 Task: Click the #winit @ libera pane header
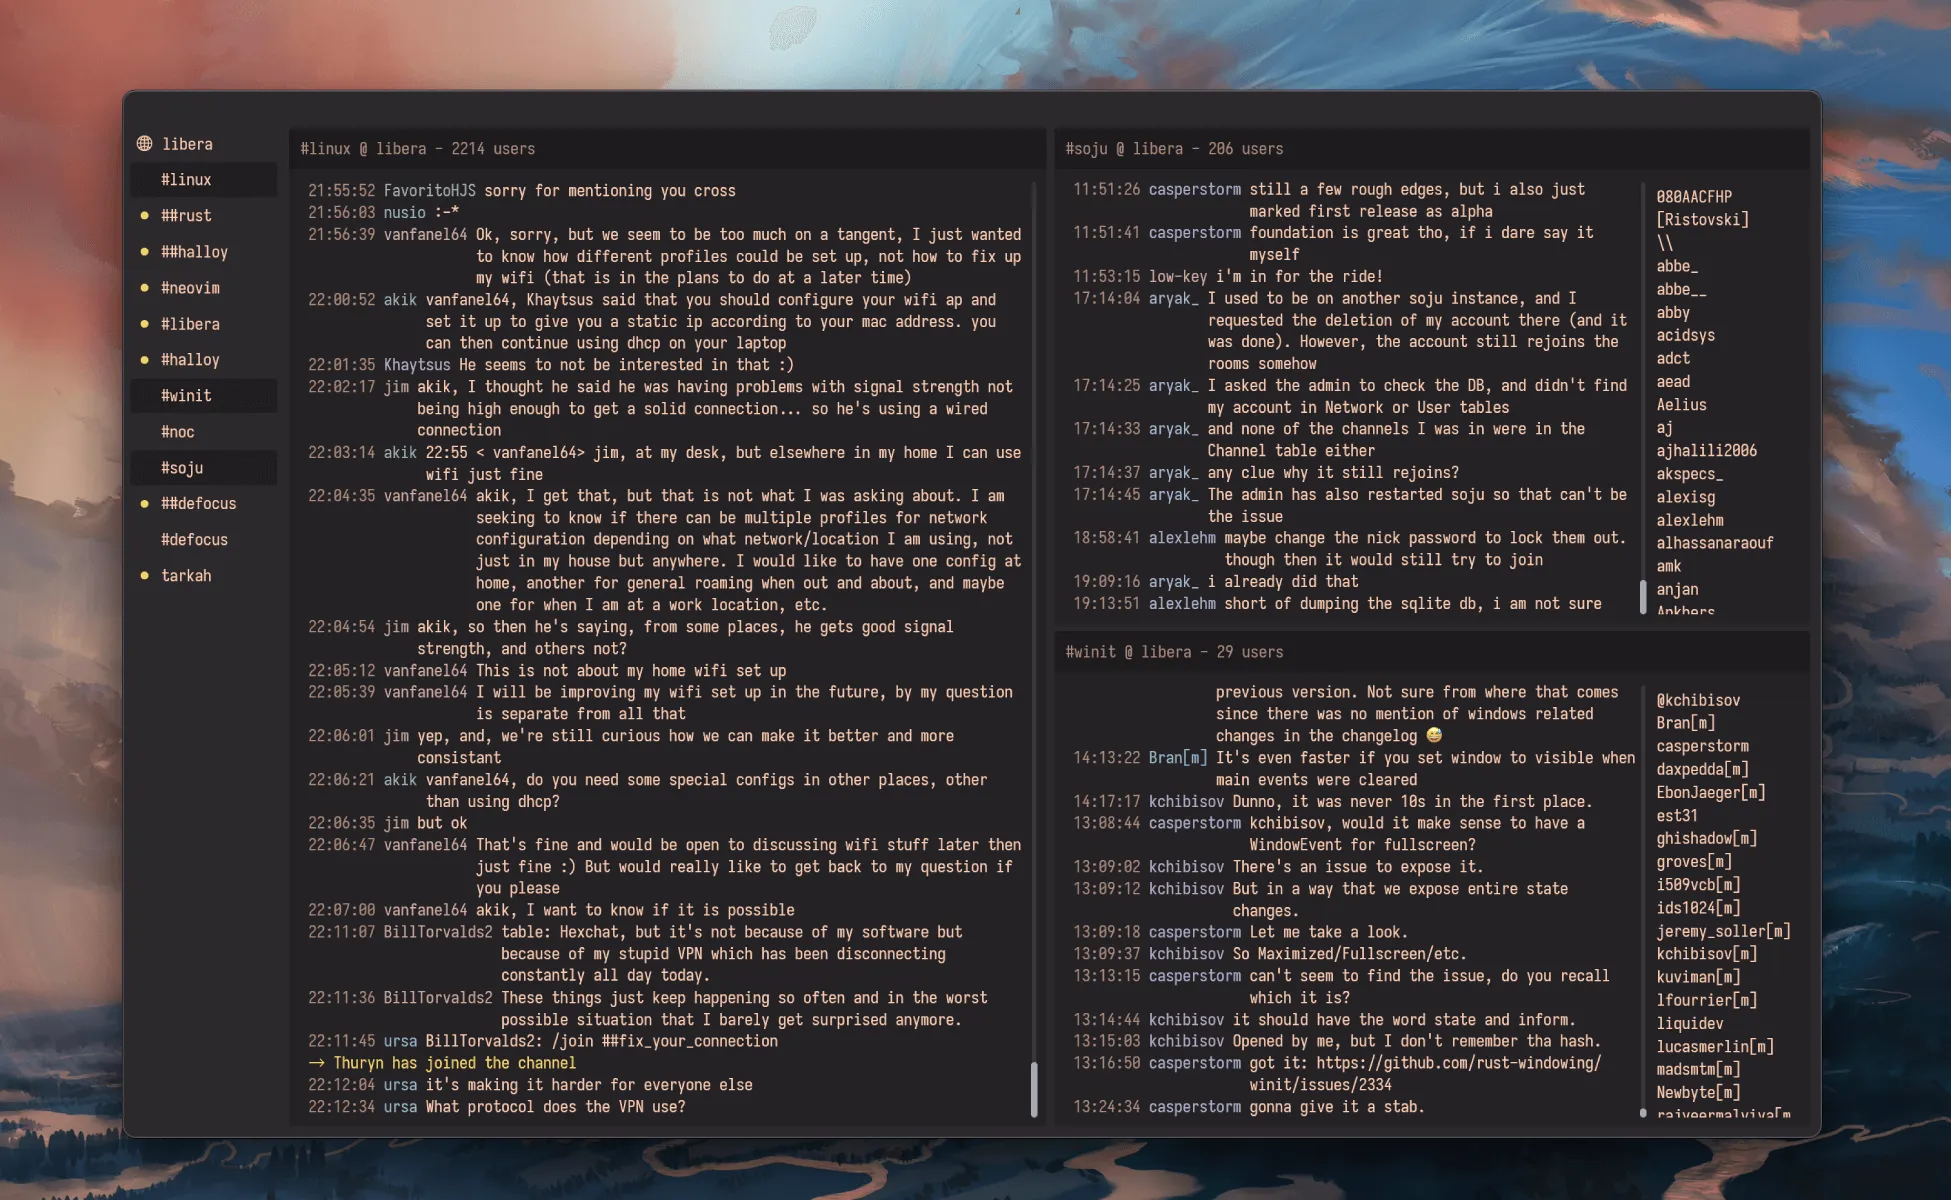pos(1172,651)
